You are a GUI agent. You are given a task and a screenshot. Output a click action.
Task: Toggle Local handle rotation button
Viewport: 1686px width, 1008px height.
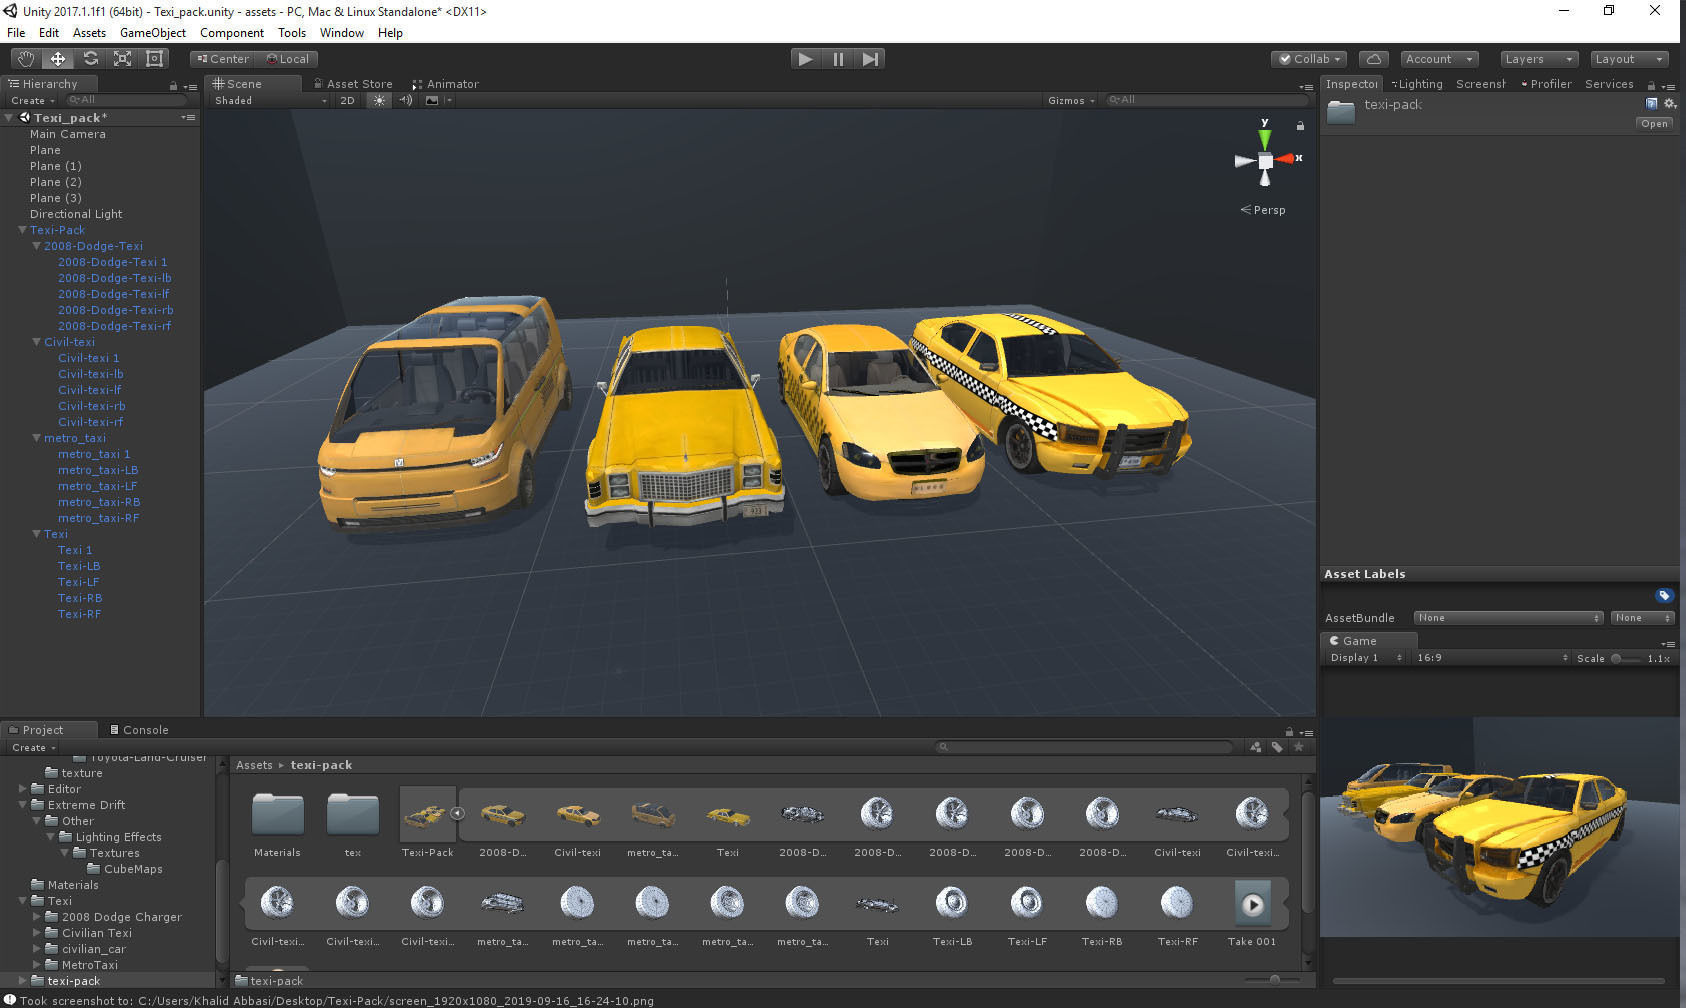287,59
